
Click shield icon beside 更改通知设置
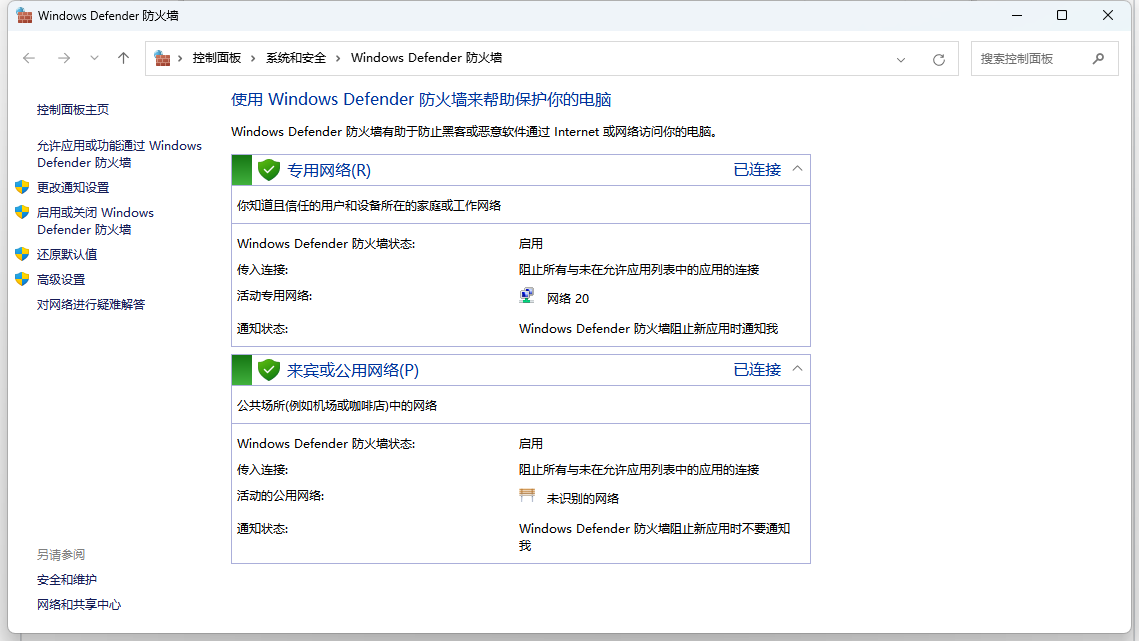[x=22, y=187]
